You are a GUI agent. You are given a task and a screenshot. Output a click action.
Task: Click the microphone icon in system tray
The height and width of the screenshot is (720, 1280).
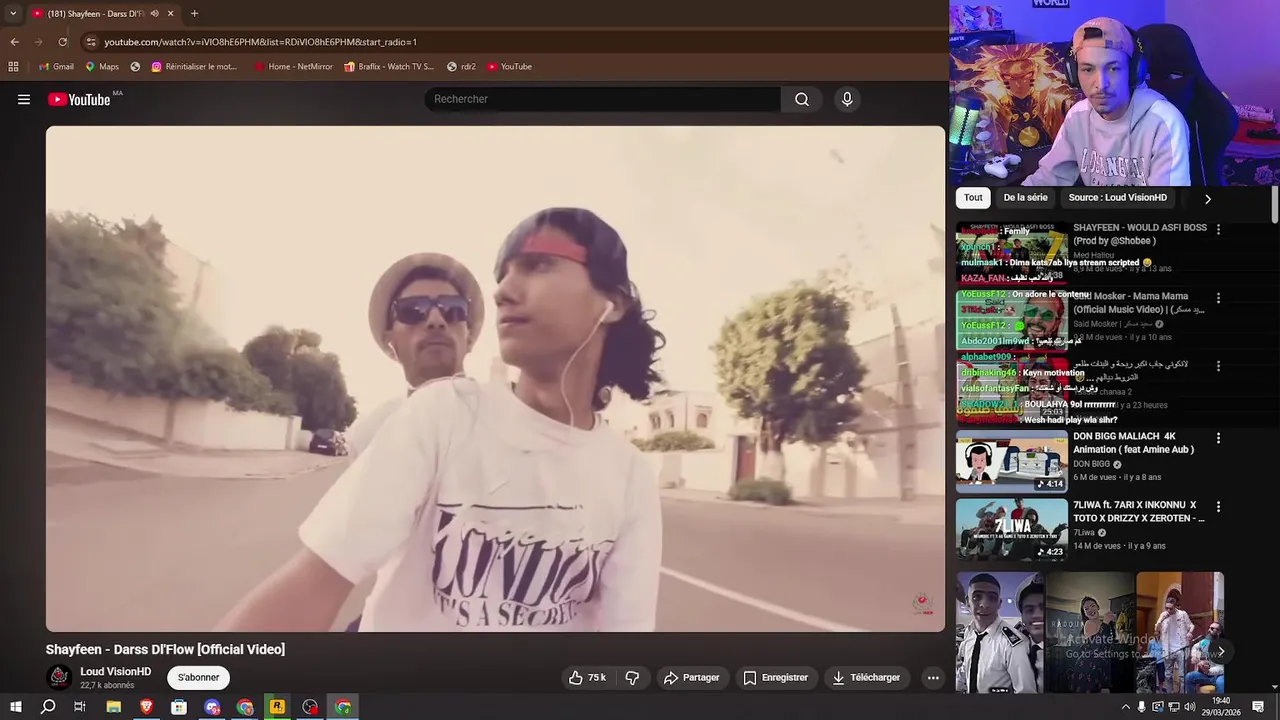pos(1141,707)
